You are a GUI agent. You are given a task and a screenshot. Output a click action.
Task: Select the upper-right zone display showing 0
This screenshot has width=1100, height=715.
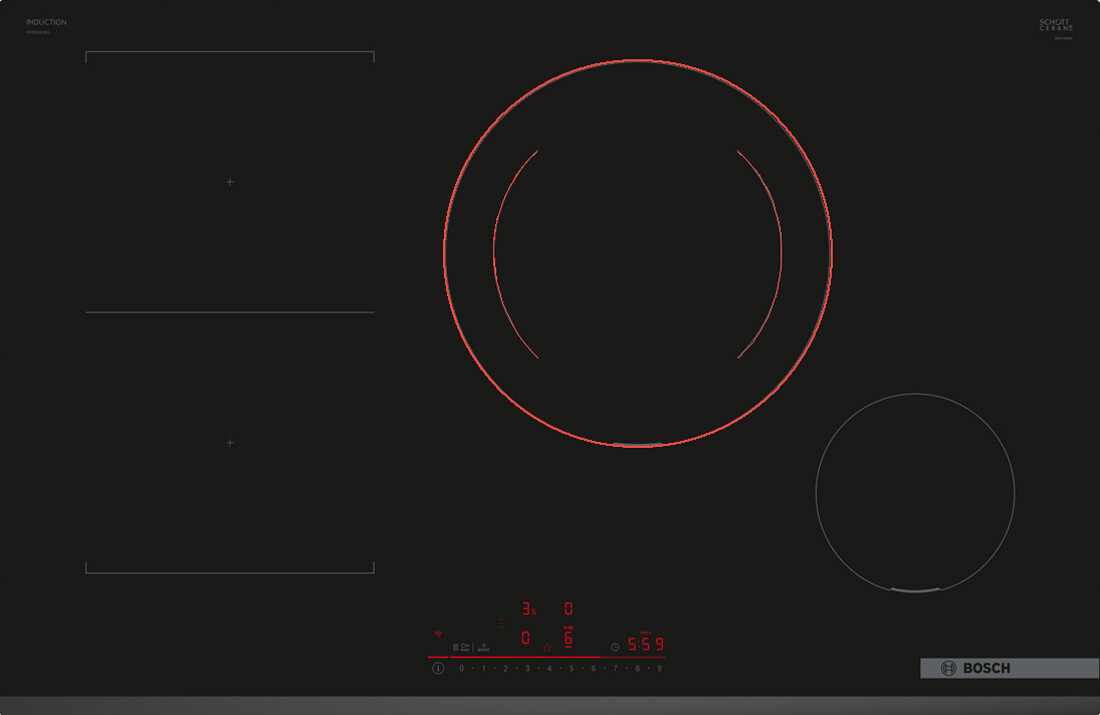(x=568, y=608)
